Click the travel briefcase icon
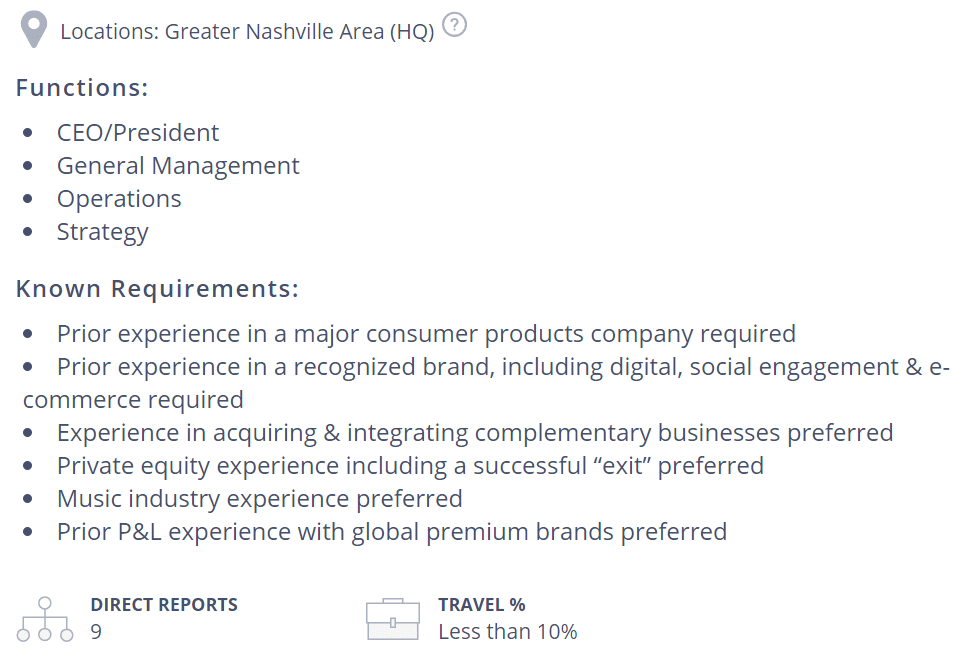The width and height of the screenshot is (976, 668). click(x=393, y=619)
